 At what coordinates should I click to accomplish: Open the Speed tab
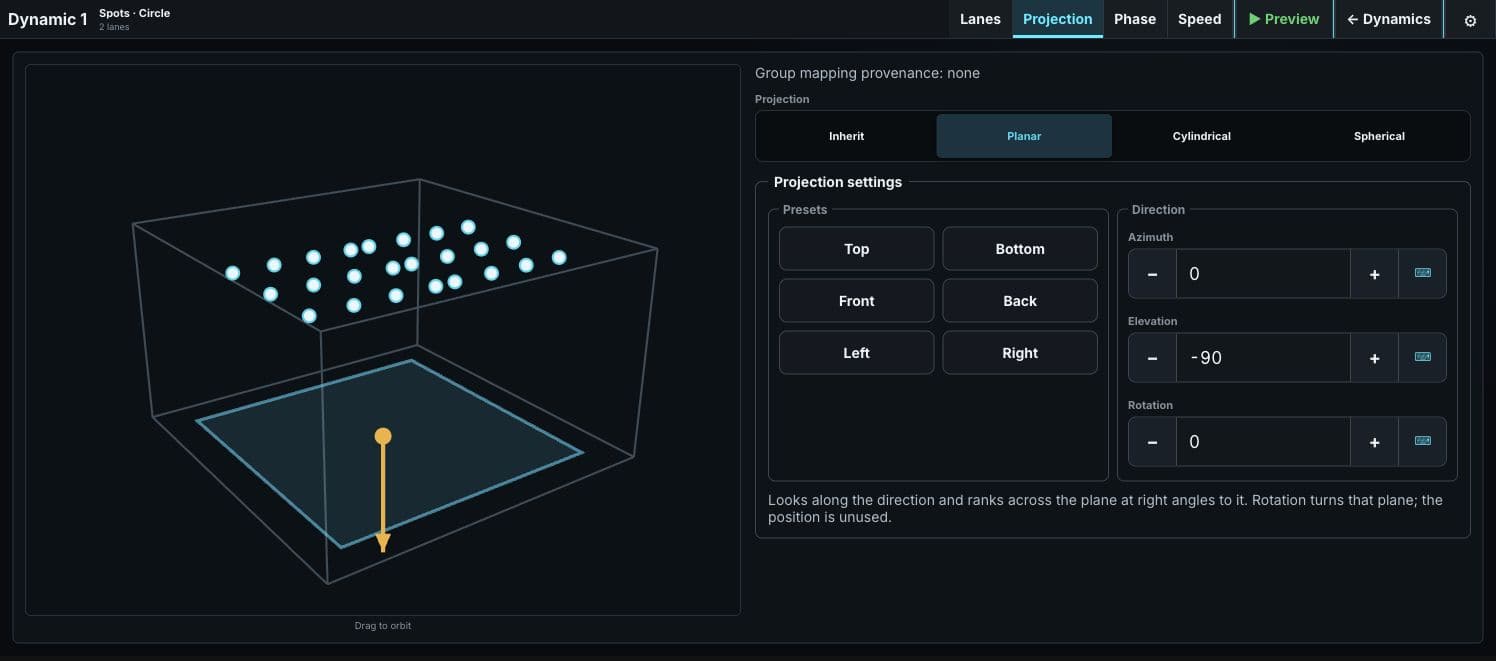(1199, 19)
